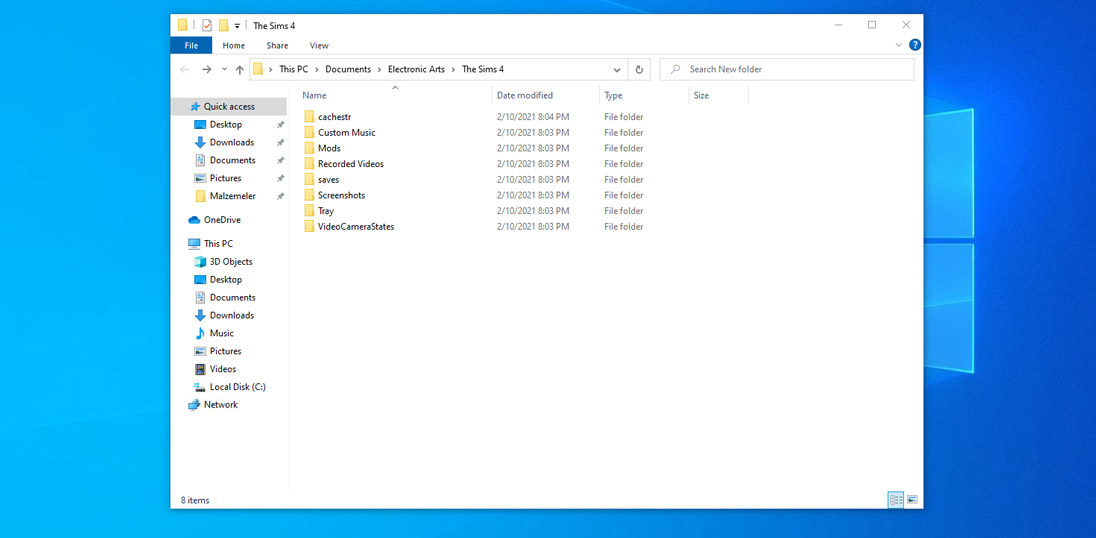Select the Recorded Videos folder icon
Image resolution: width=1096 pixels, height=538 pixels.
[x=310, y=163]
